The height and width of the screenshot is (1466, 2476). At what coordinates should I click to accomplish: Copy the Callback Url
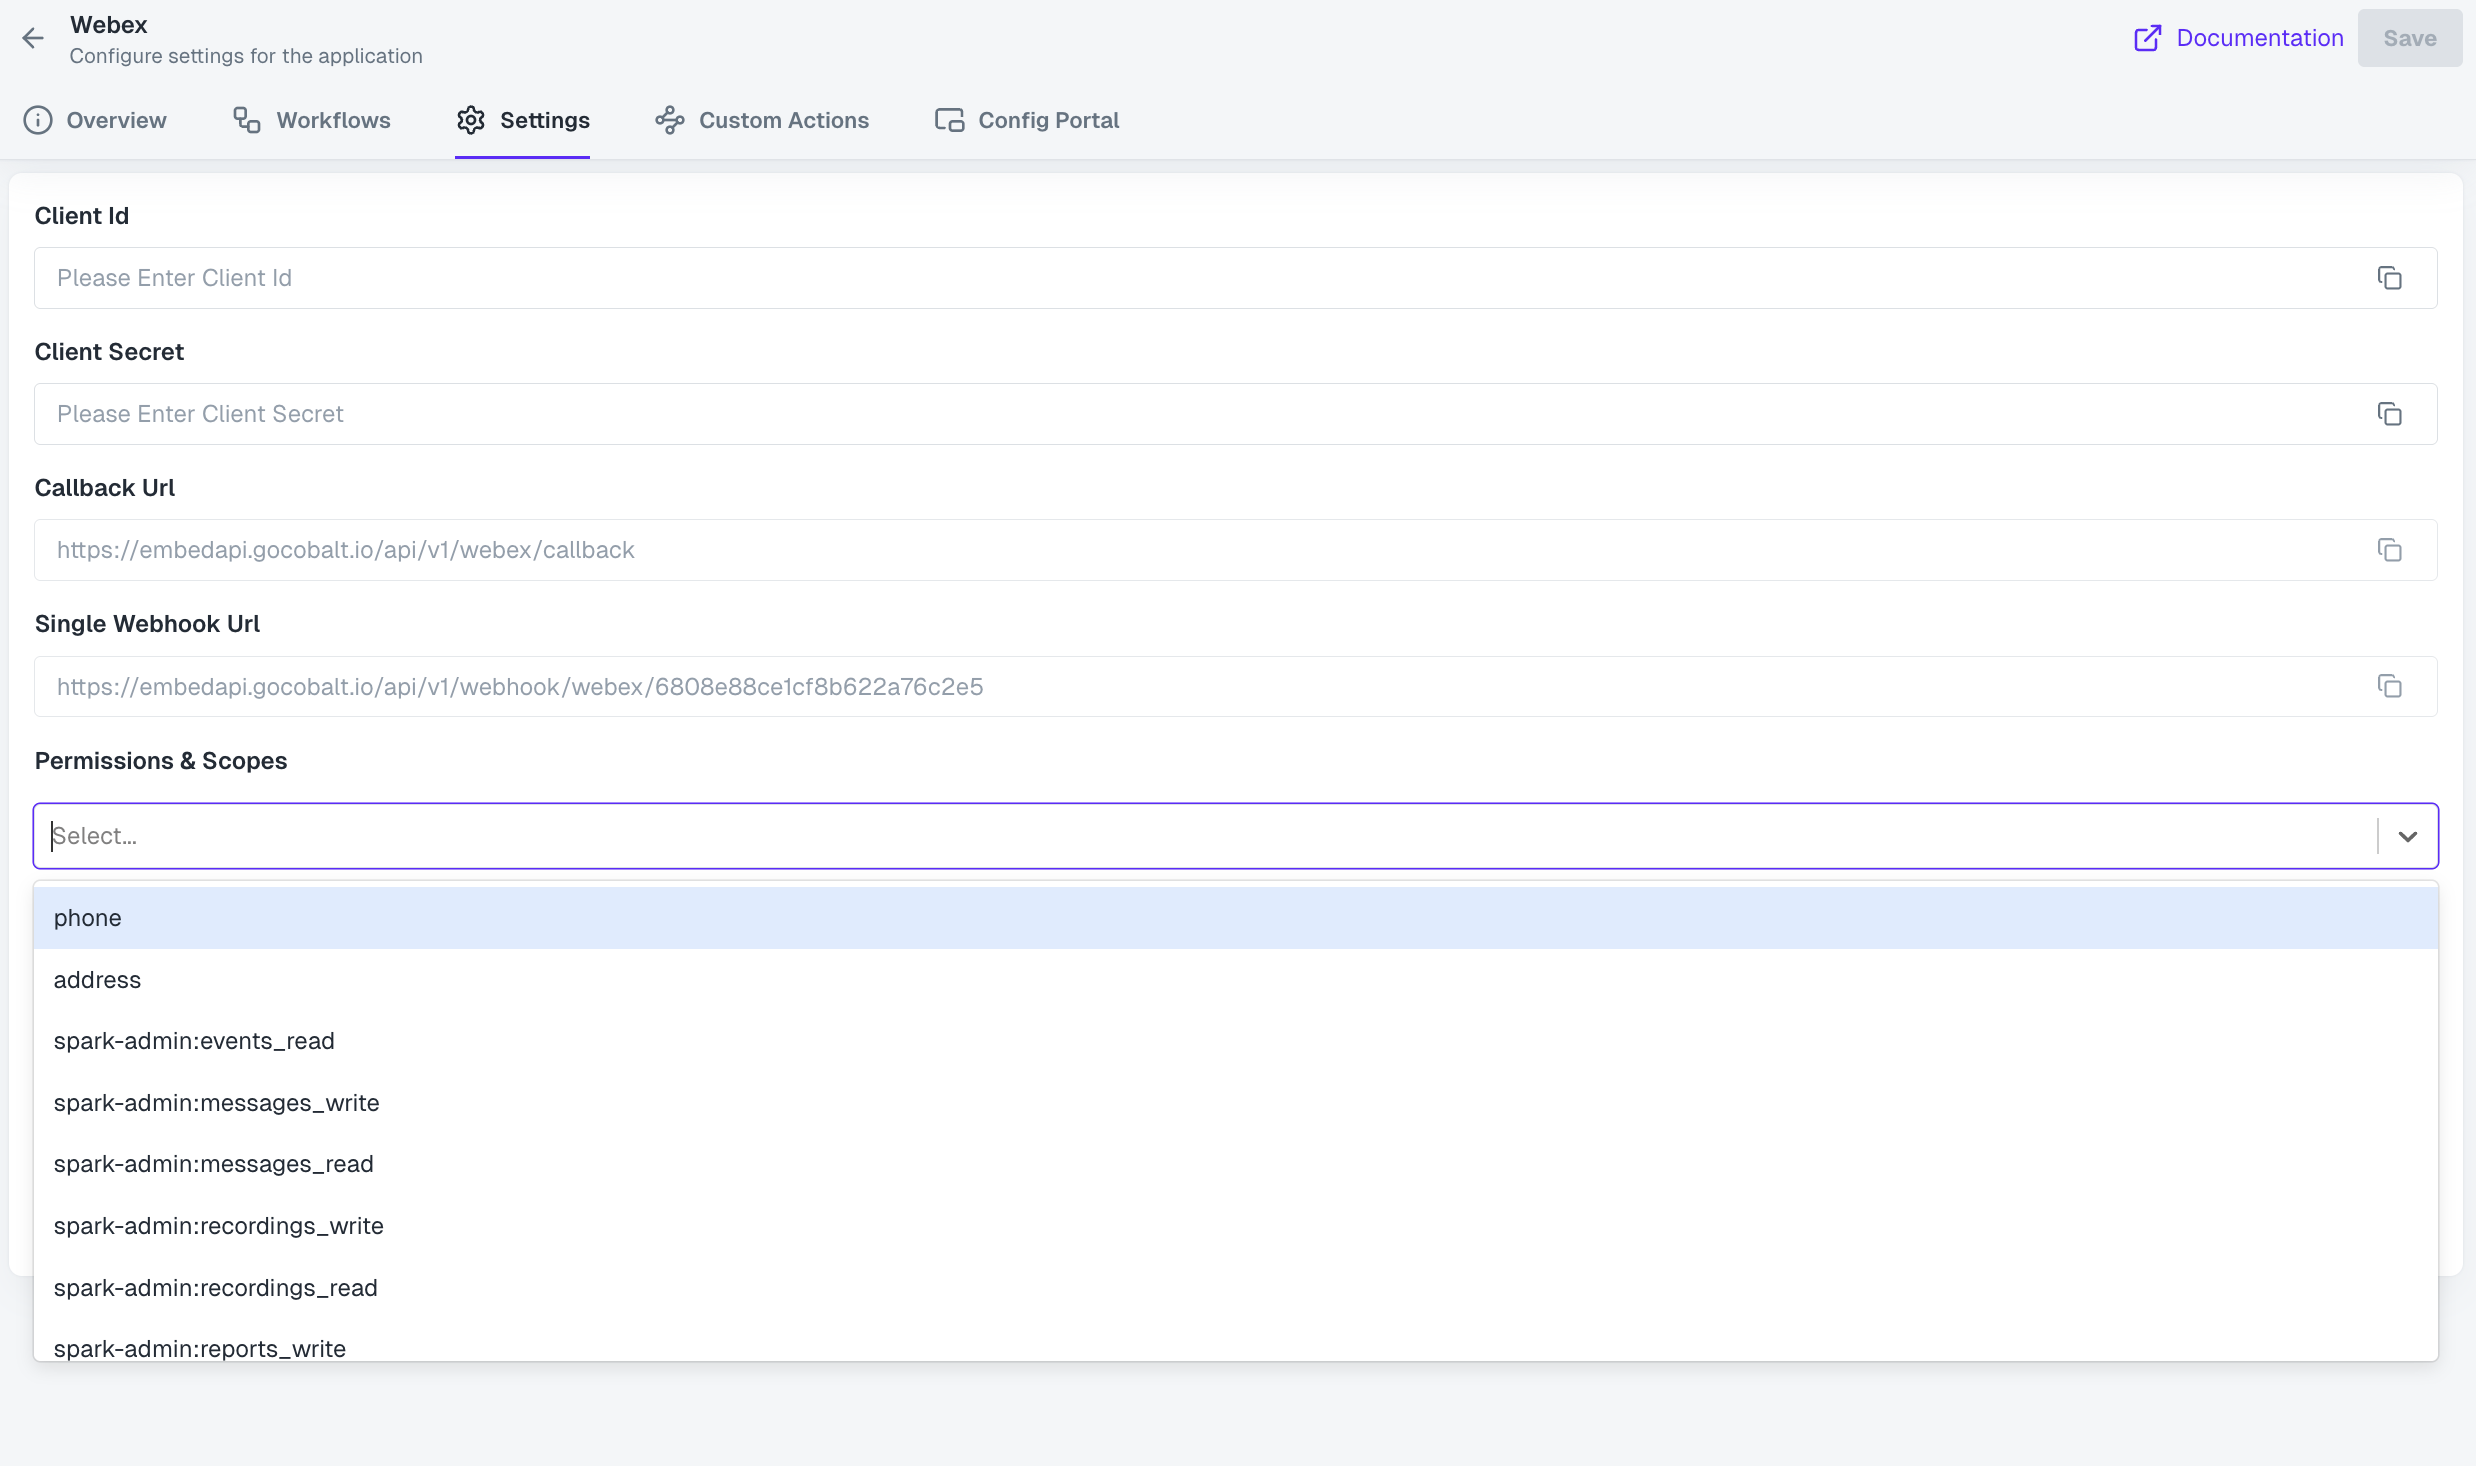click(x=2391, y=550)
